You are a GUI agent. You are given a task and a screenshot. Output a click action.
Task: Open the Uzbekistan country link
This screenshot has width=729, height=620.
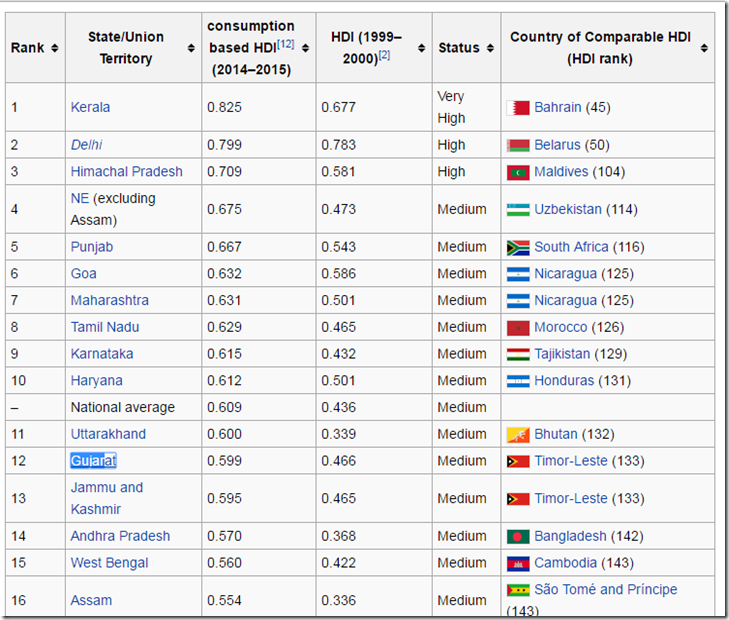pos(568,210)
